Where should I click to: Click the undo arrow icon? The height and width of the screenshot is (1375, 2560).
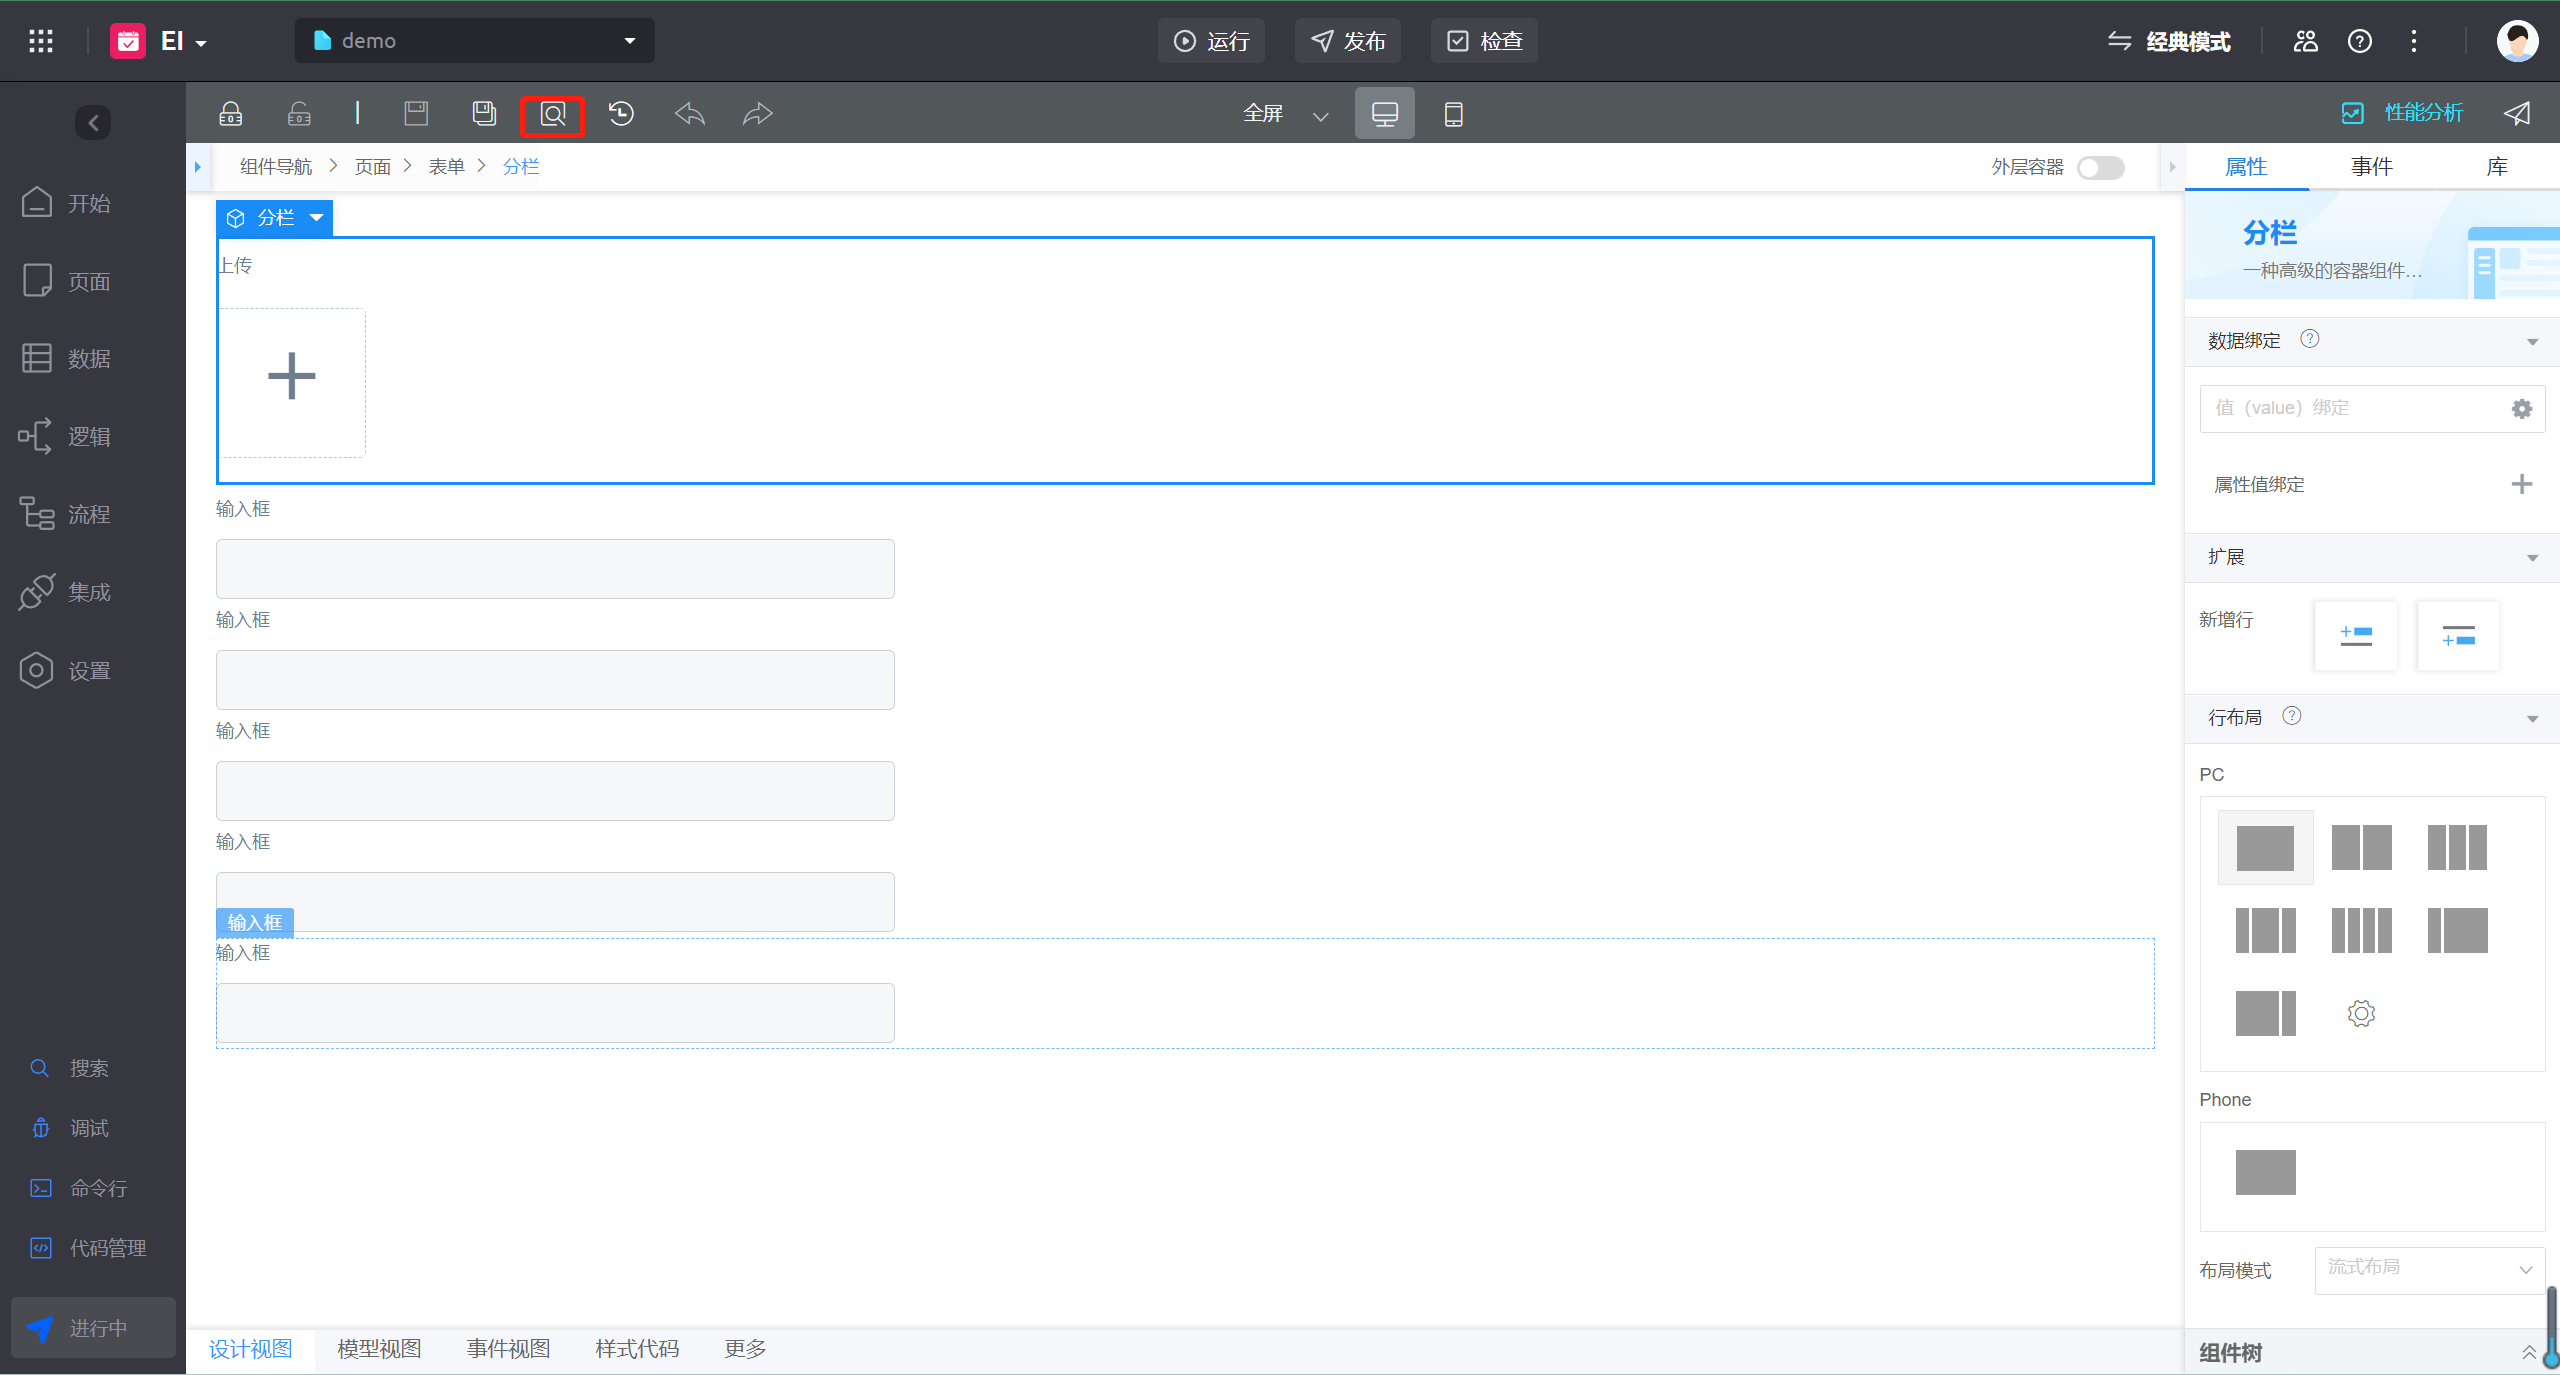[689, 114]
